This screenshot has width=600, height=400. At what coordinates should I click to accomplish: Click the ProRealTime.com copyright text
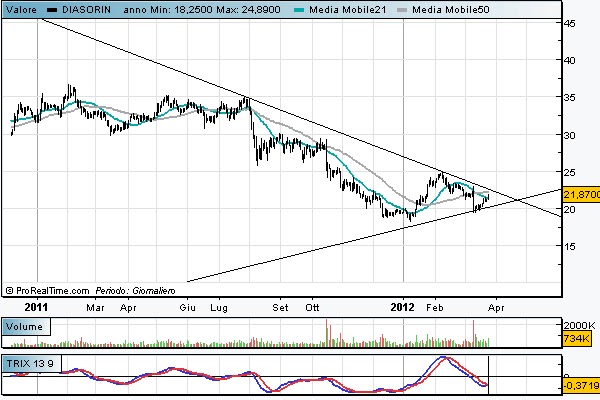click(47, 291)
